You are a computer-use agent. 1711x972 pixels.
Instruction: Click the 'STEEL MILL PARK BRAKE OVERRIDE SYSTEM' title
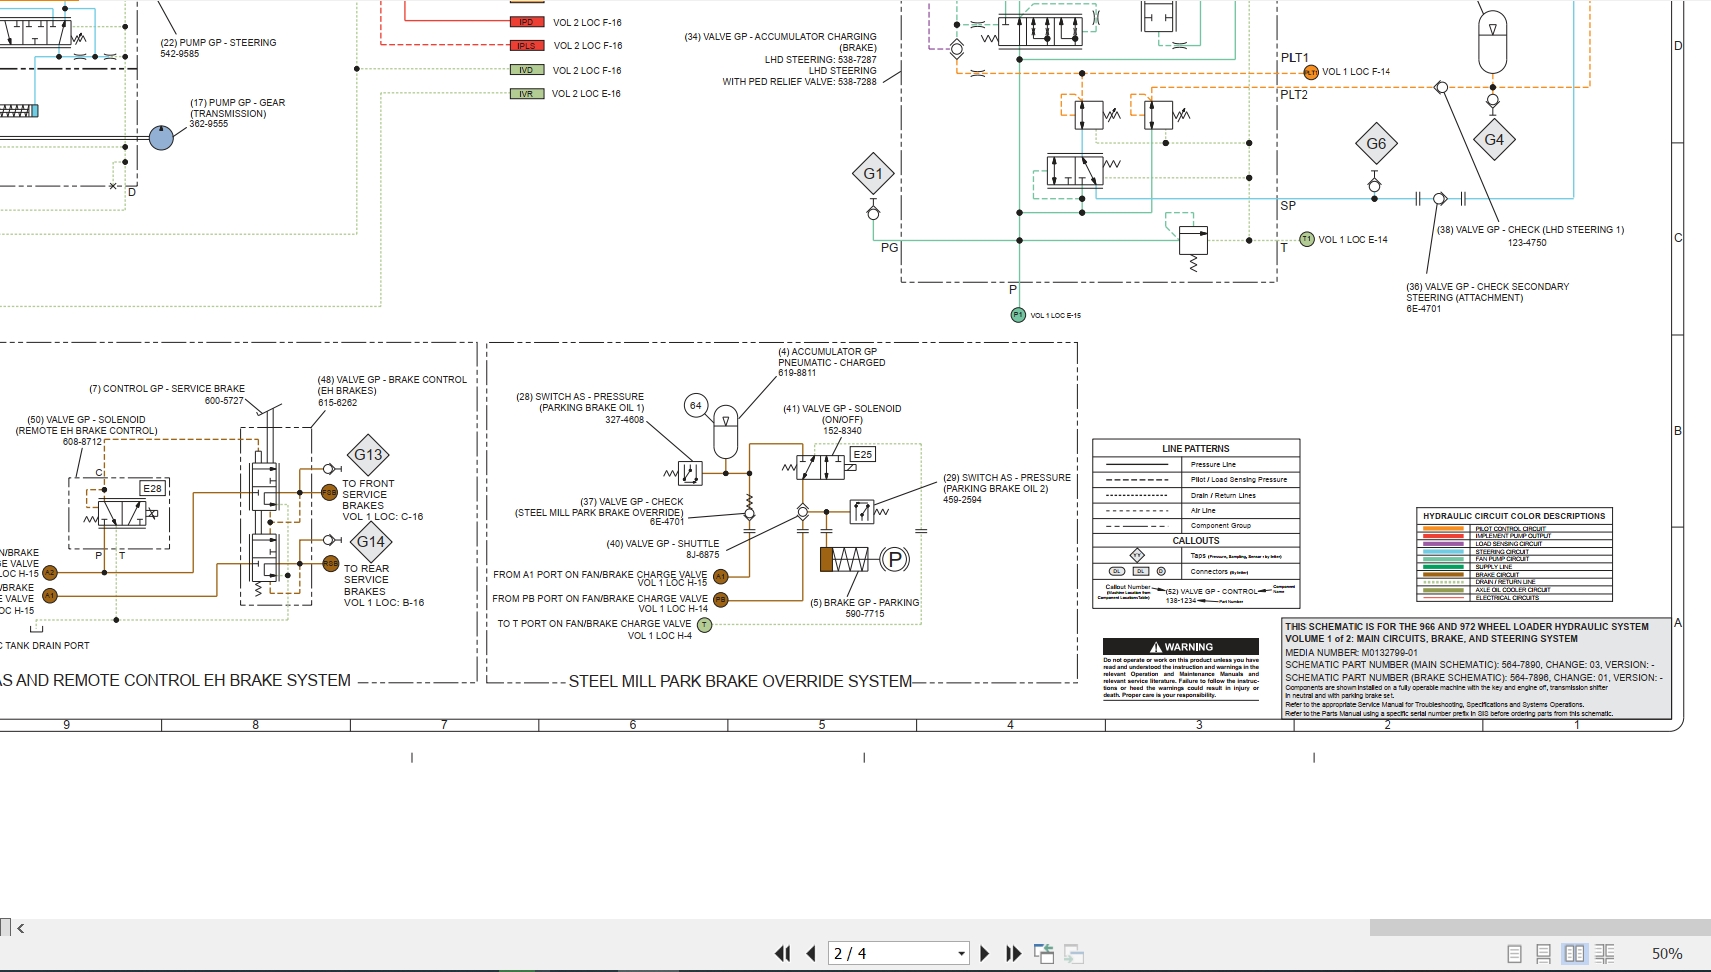pyautogui.click(x=740, y=682)
